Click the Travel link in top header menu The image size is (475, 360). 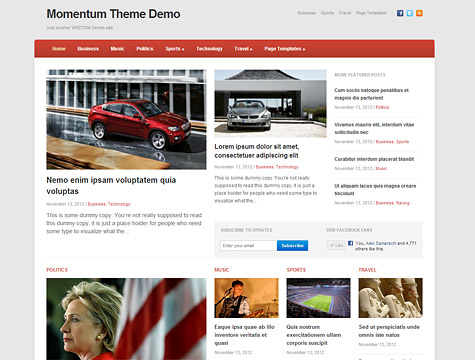point(345,13)
